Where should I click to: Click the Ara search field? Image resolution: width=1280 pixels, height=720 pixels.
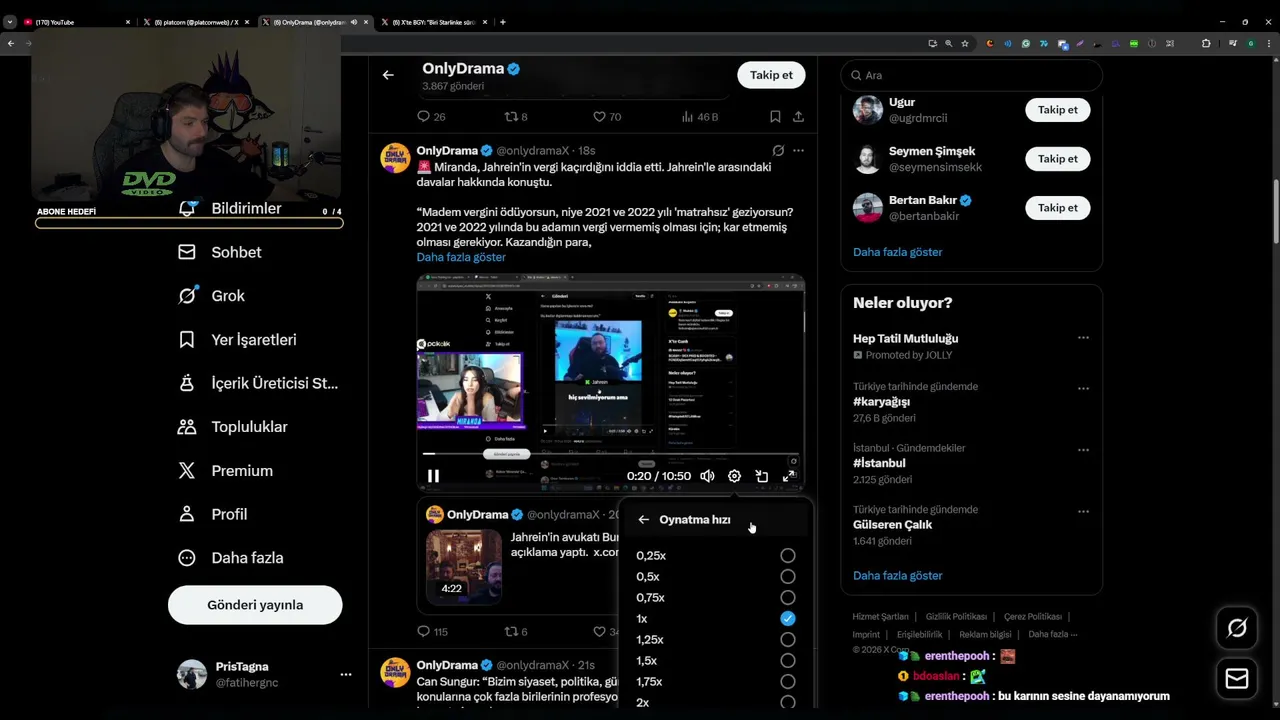point(971,75)
